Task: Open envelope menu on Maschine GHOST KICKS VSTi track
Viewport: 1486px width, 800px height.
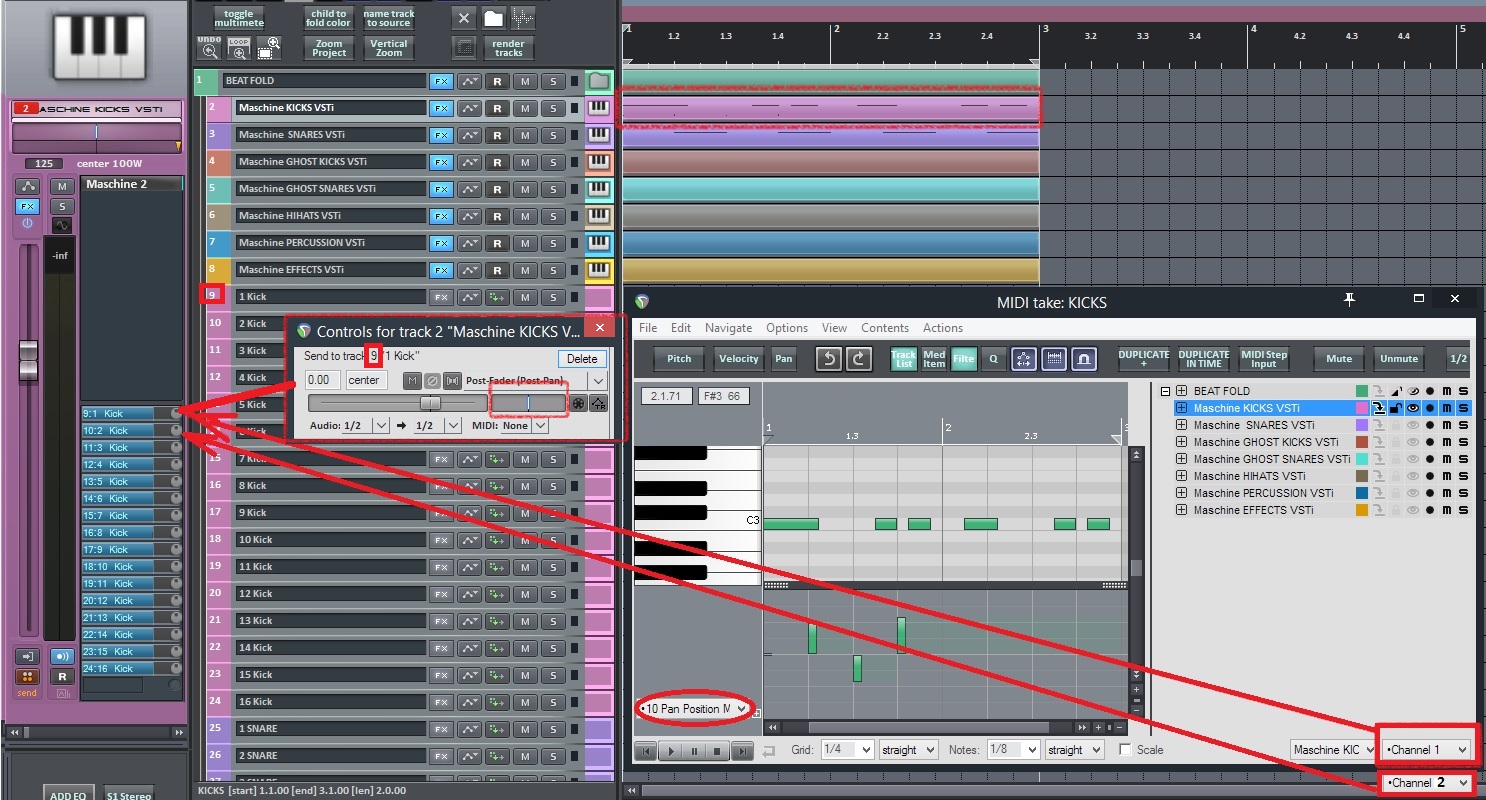Action: click(x=469, y=162)
